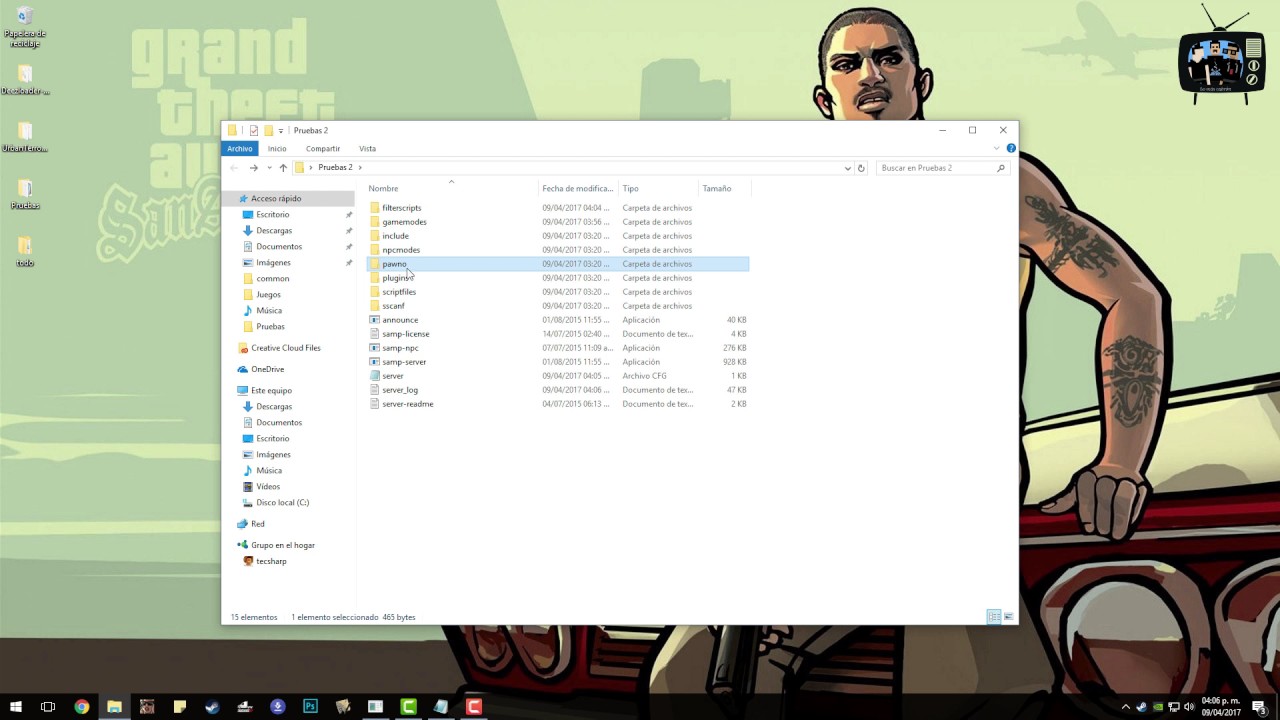Open the Archivo menu
Screen dimensions: 1280x720
[x=240, y=148]
